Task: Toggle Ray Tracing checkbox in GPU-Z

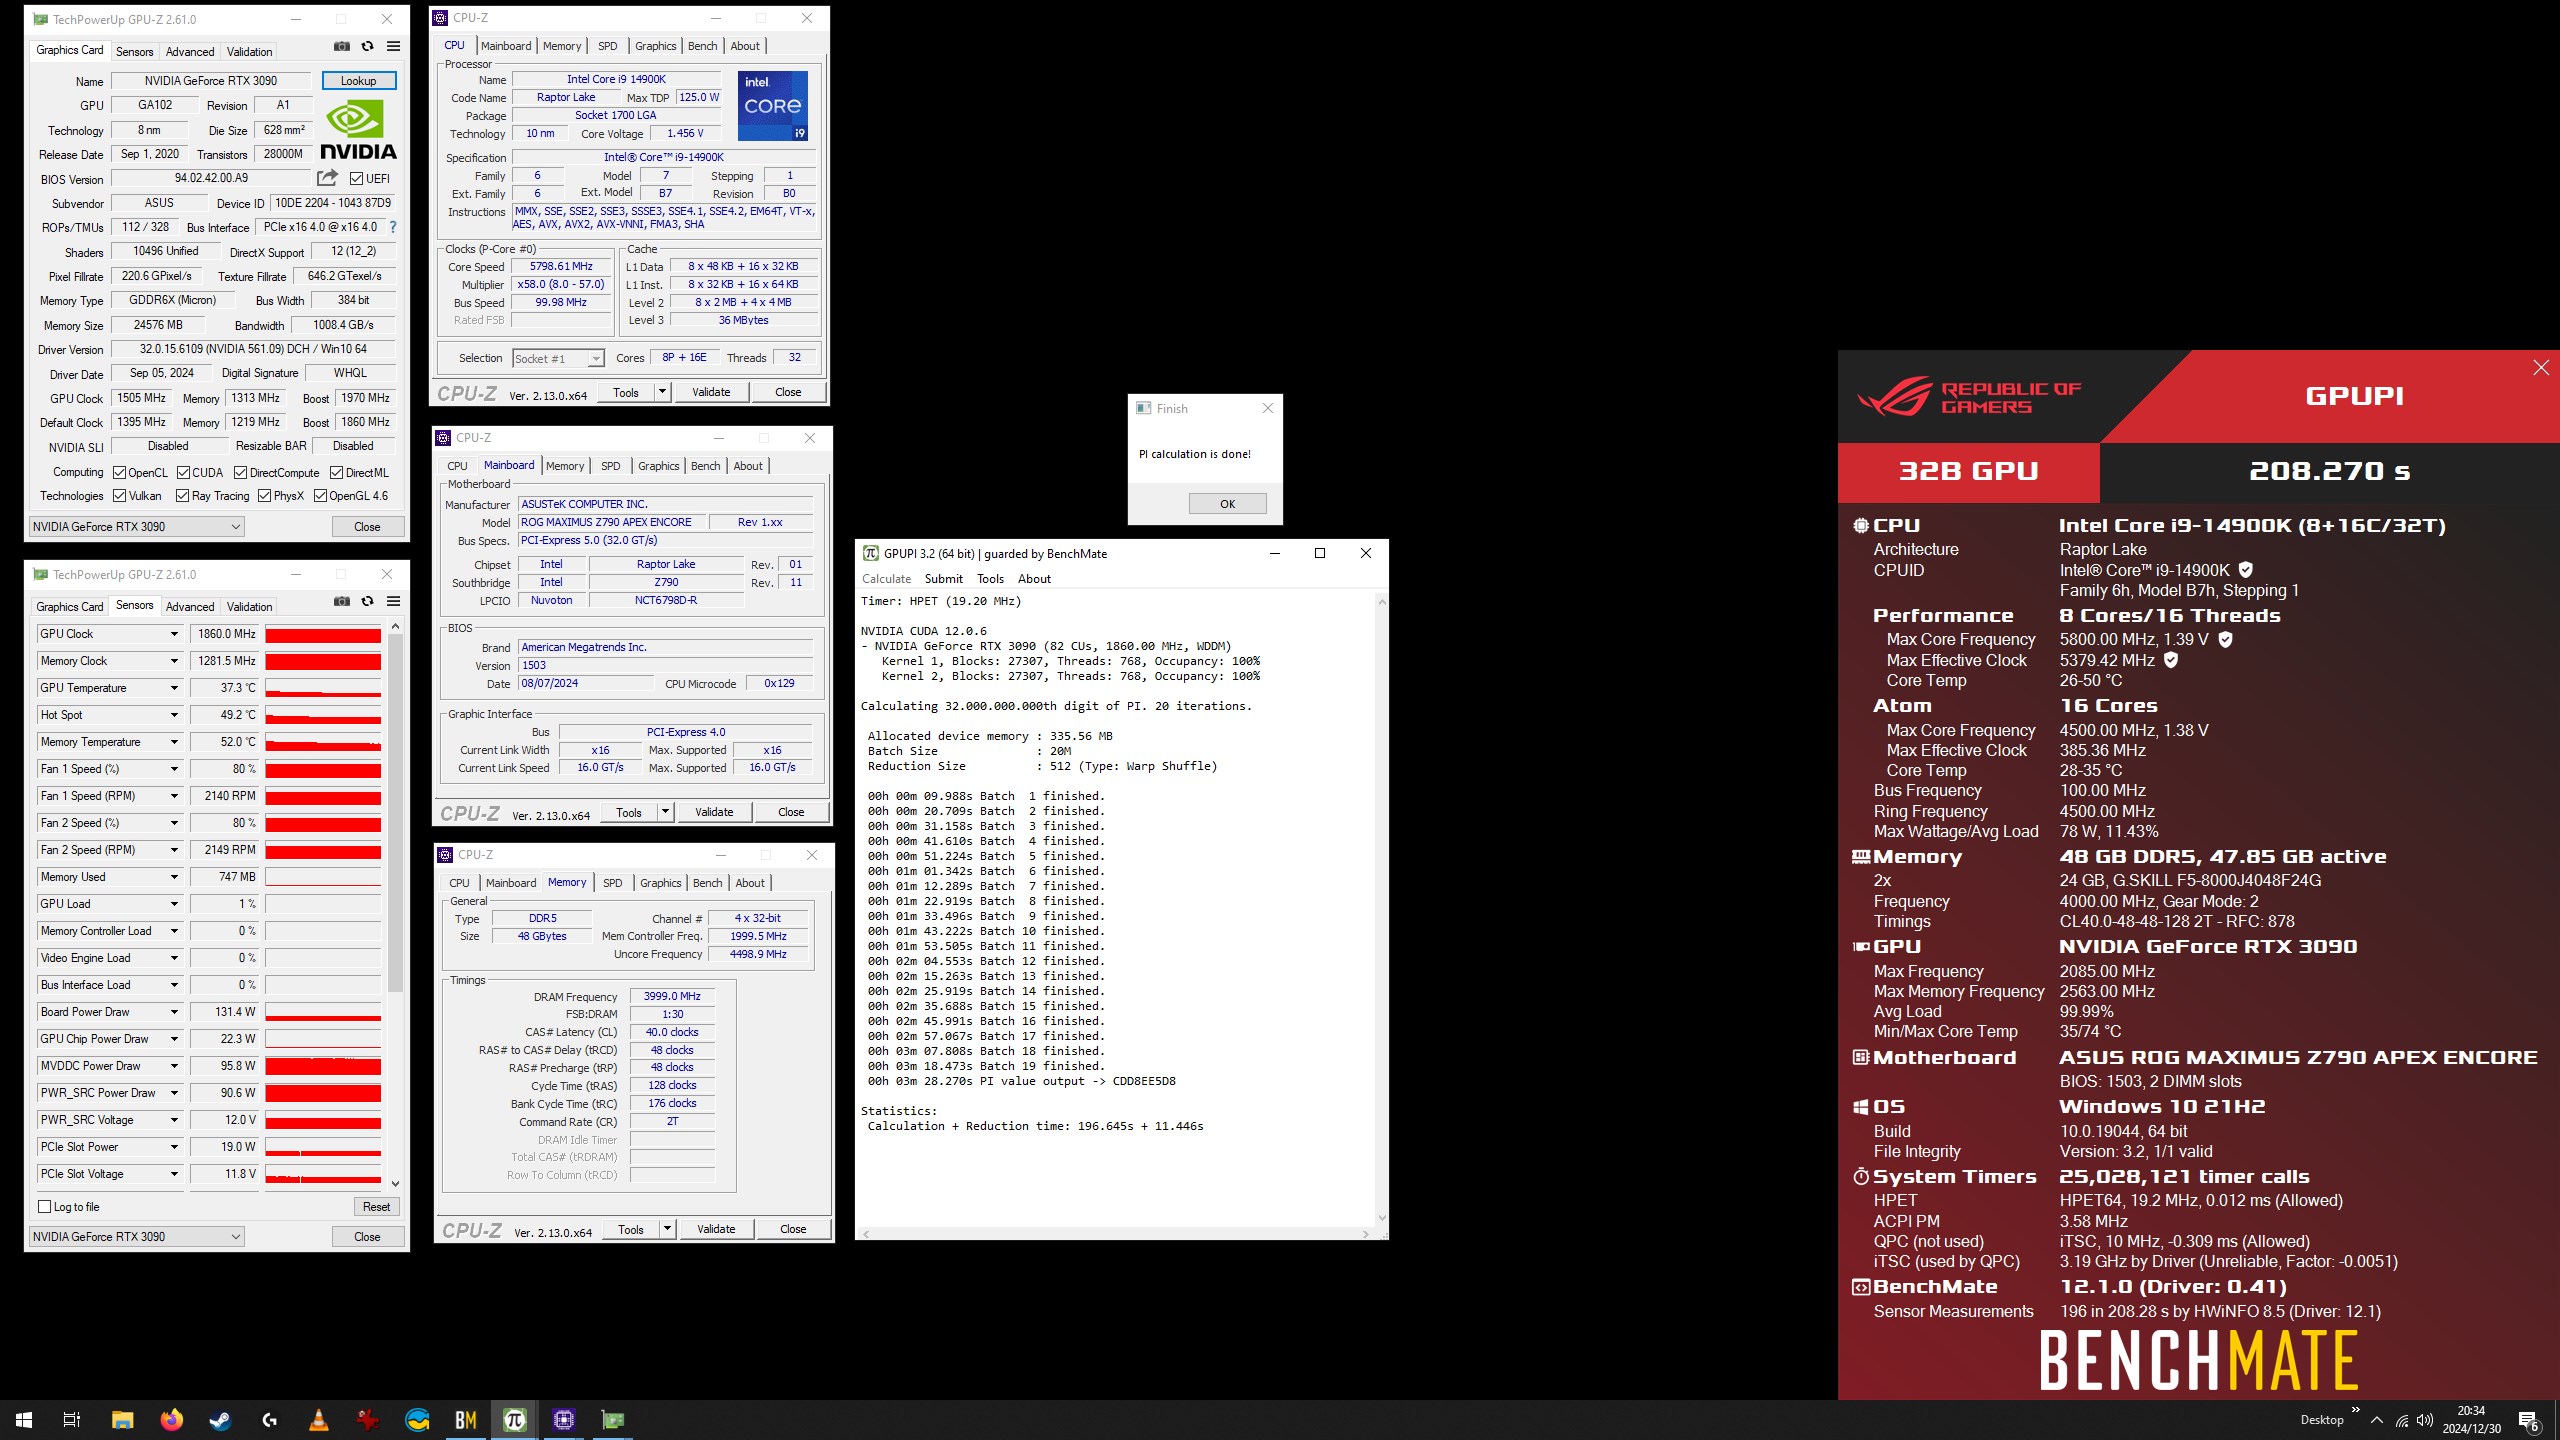Action: coord(182,496)
